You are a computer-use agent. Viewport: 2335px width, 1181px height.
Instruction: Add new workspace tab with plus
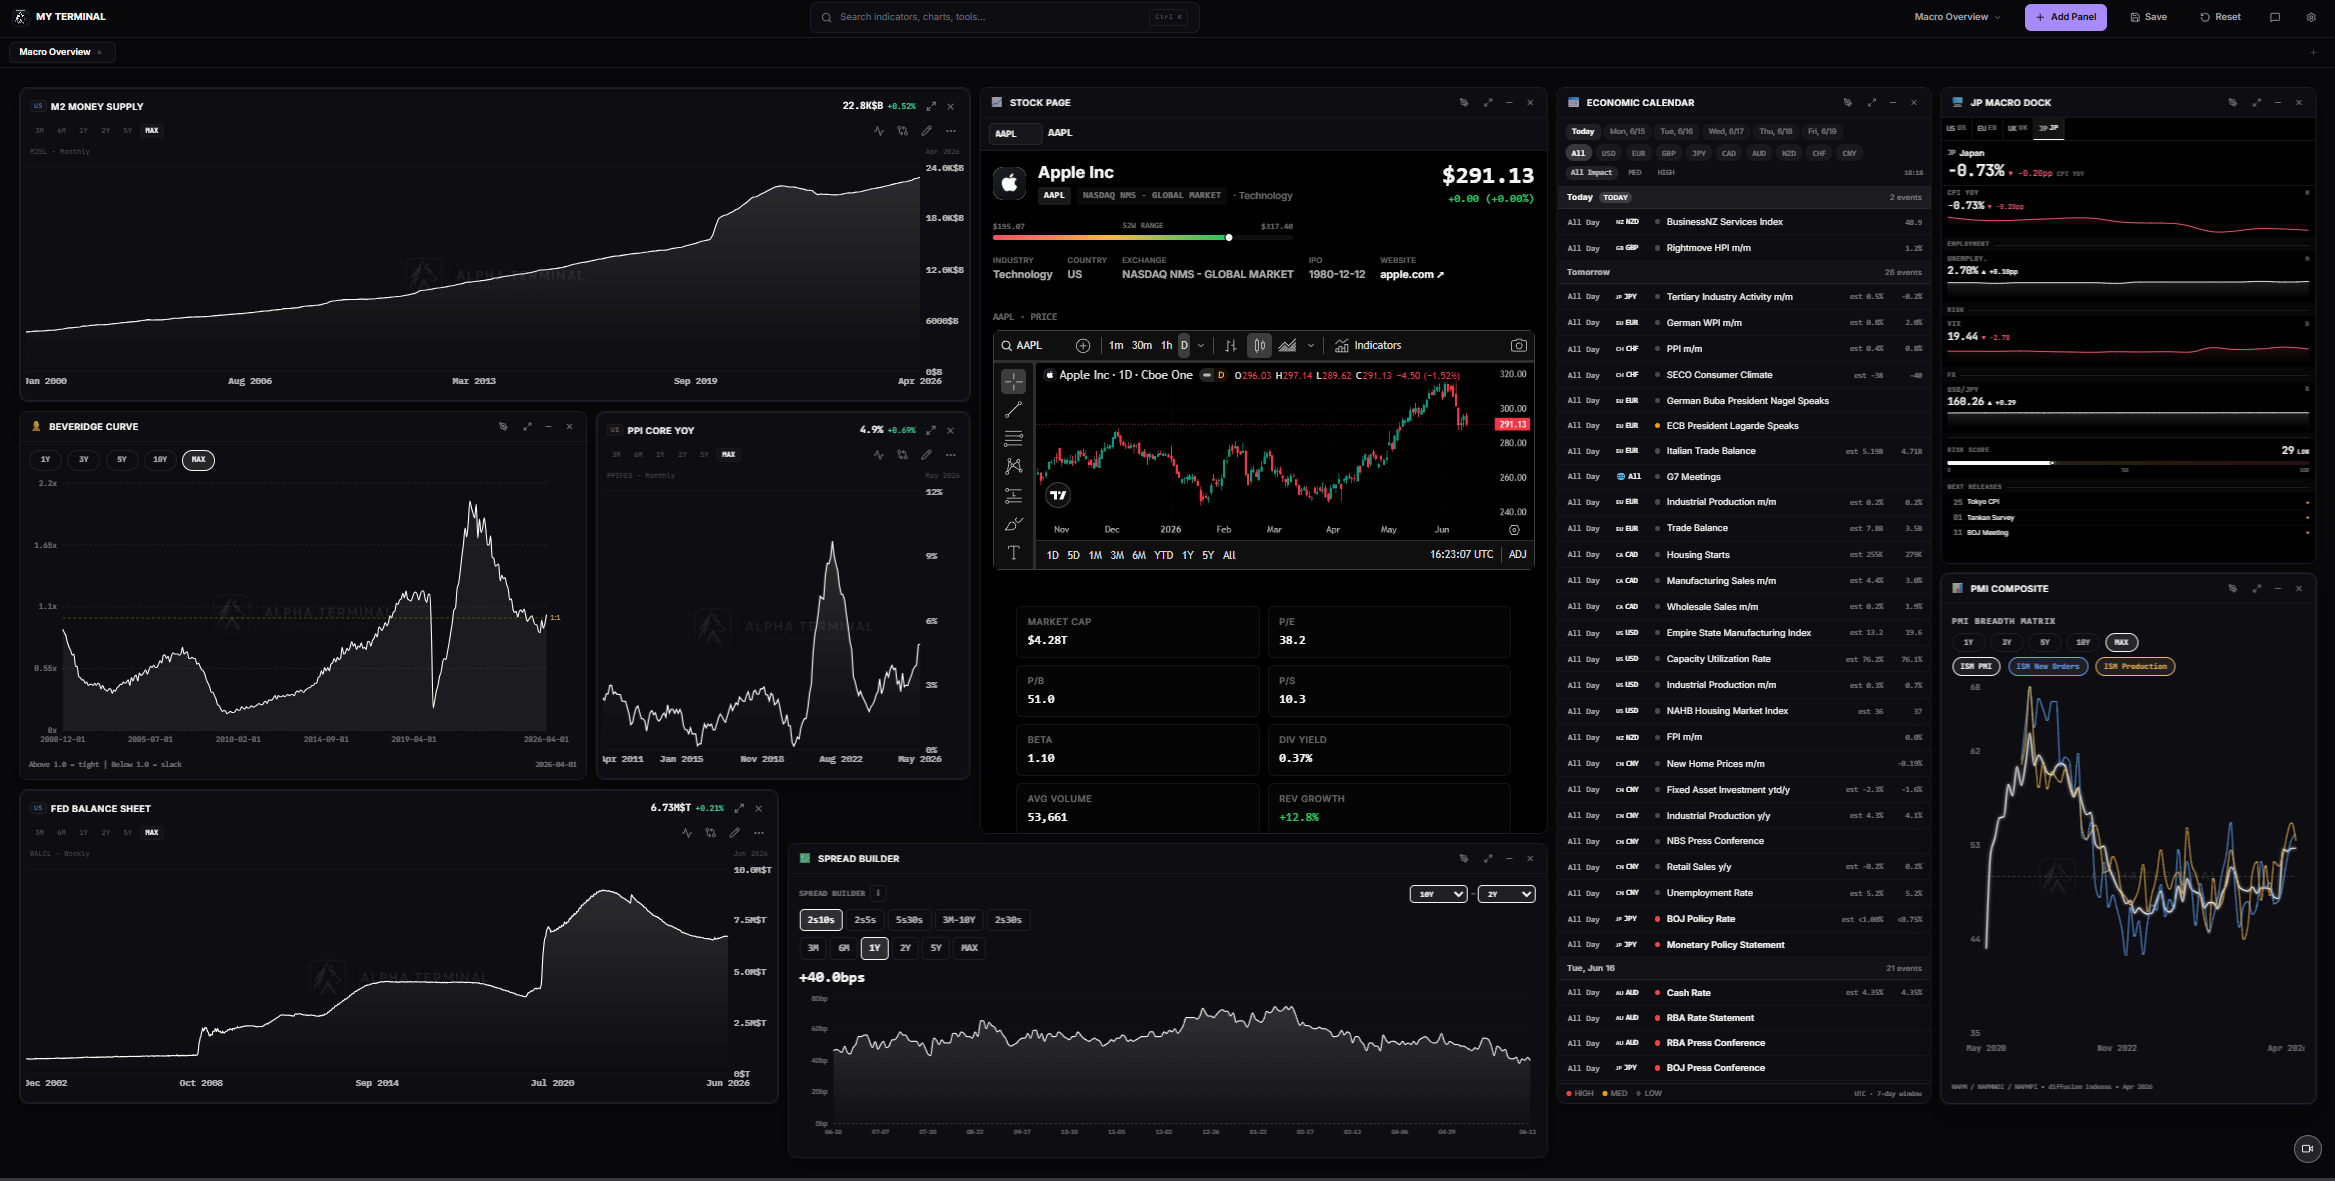tap(2313, 52)
